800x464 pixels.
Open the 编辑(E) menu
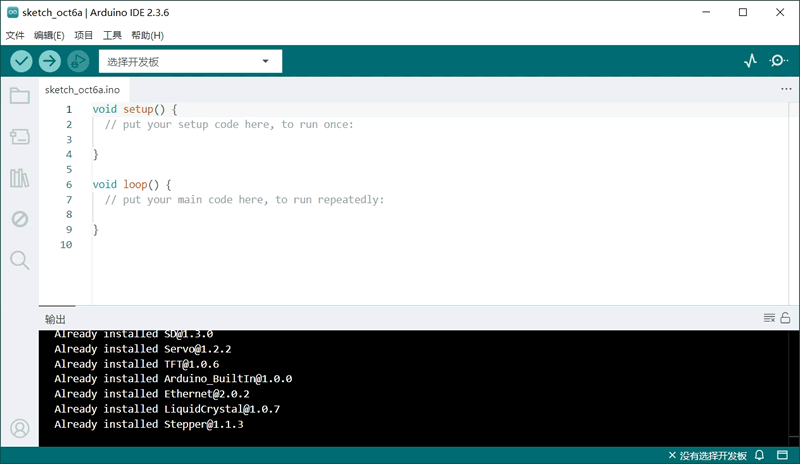coord(49,35)
